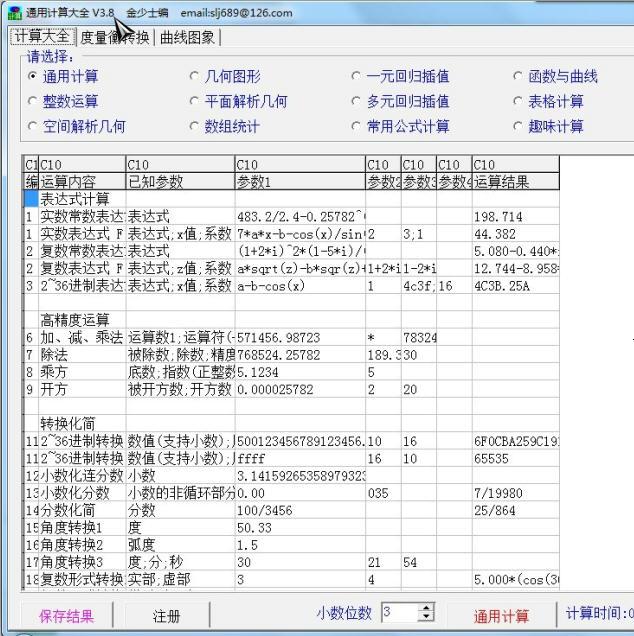Click the 运算结果 column header
634x636 pixels.
point(516,181)
